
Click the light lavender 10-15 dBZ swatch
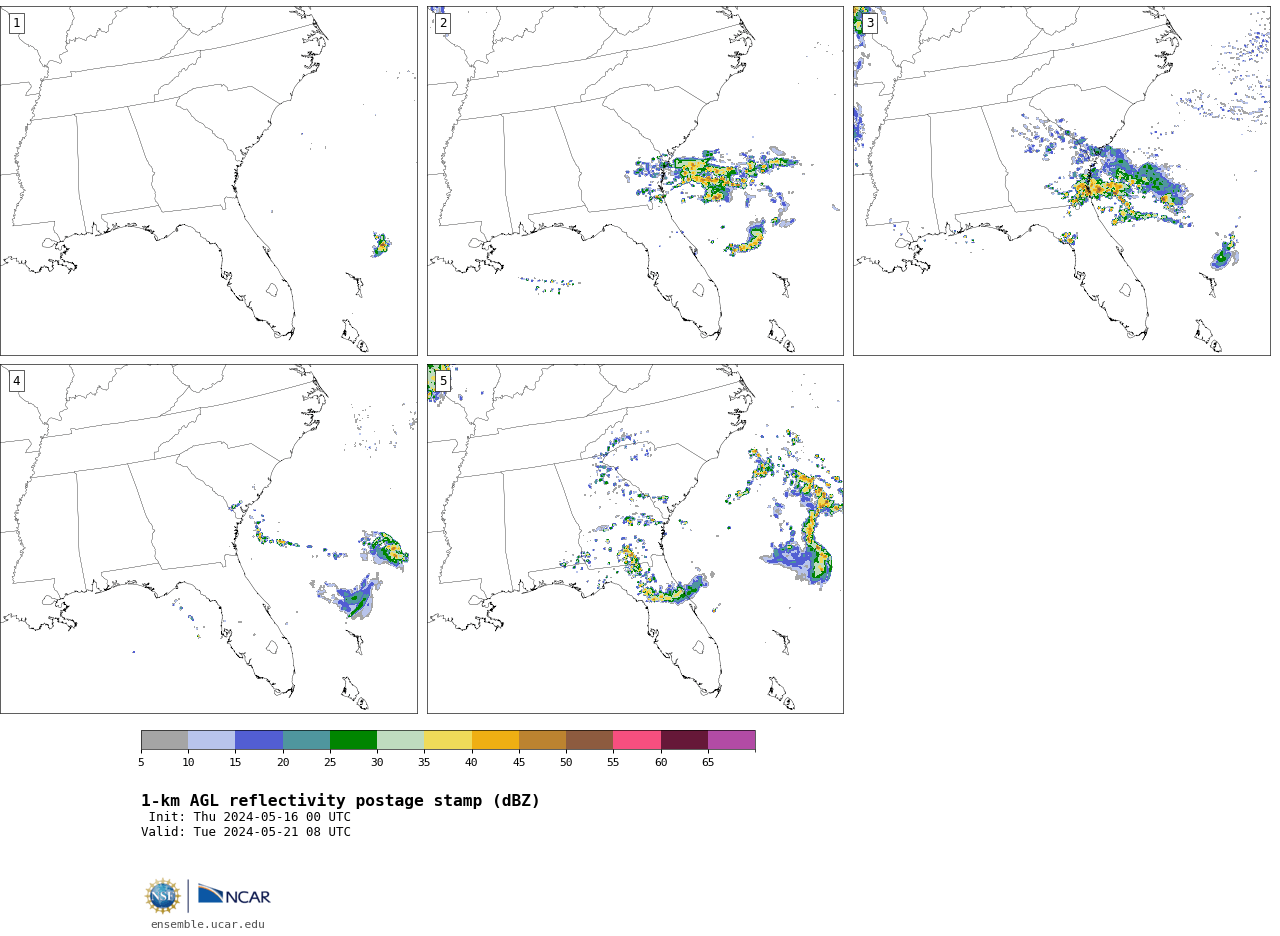(212, 740)
